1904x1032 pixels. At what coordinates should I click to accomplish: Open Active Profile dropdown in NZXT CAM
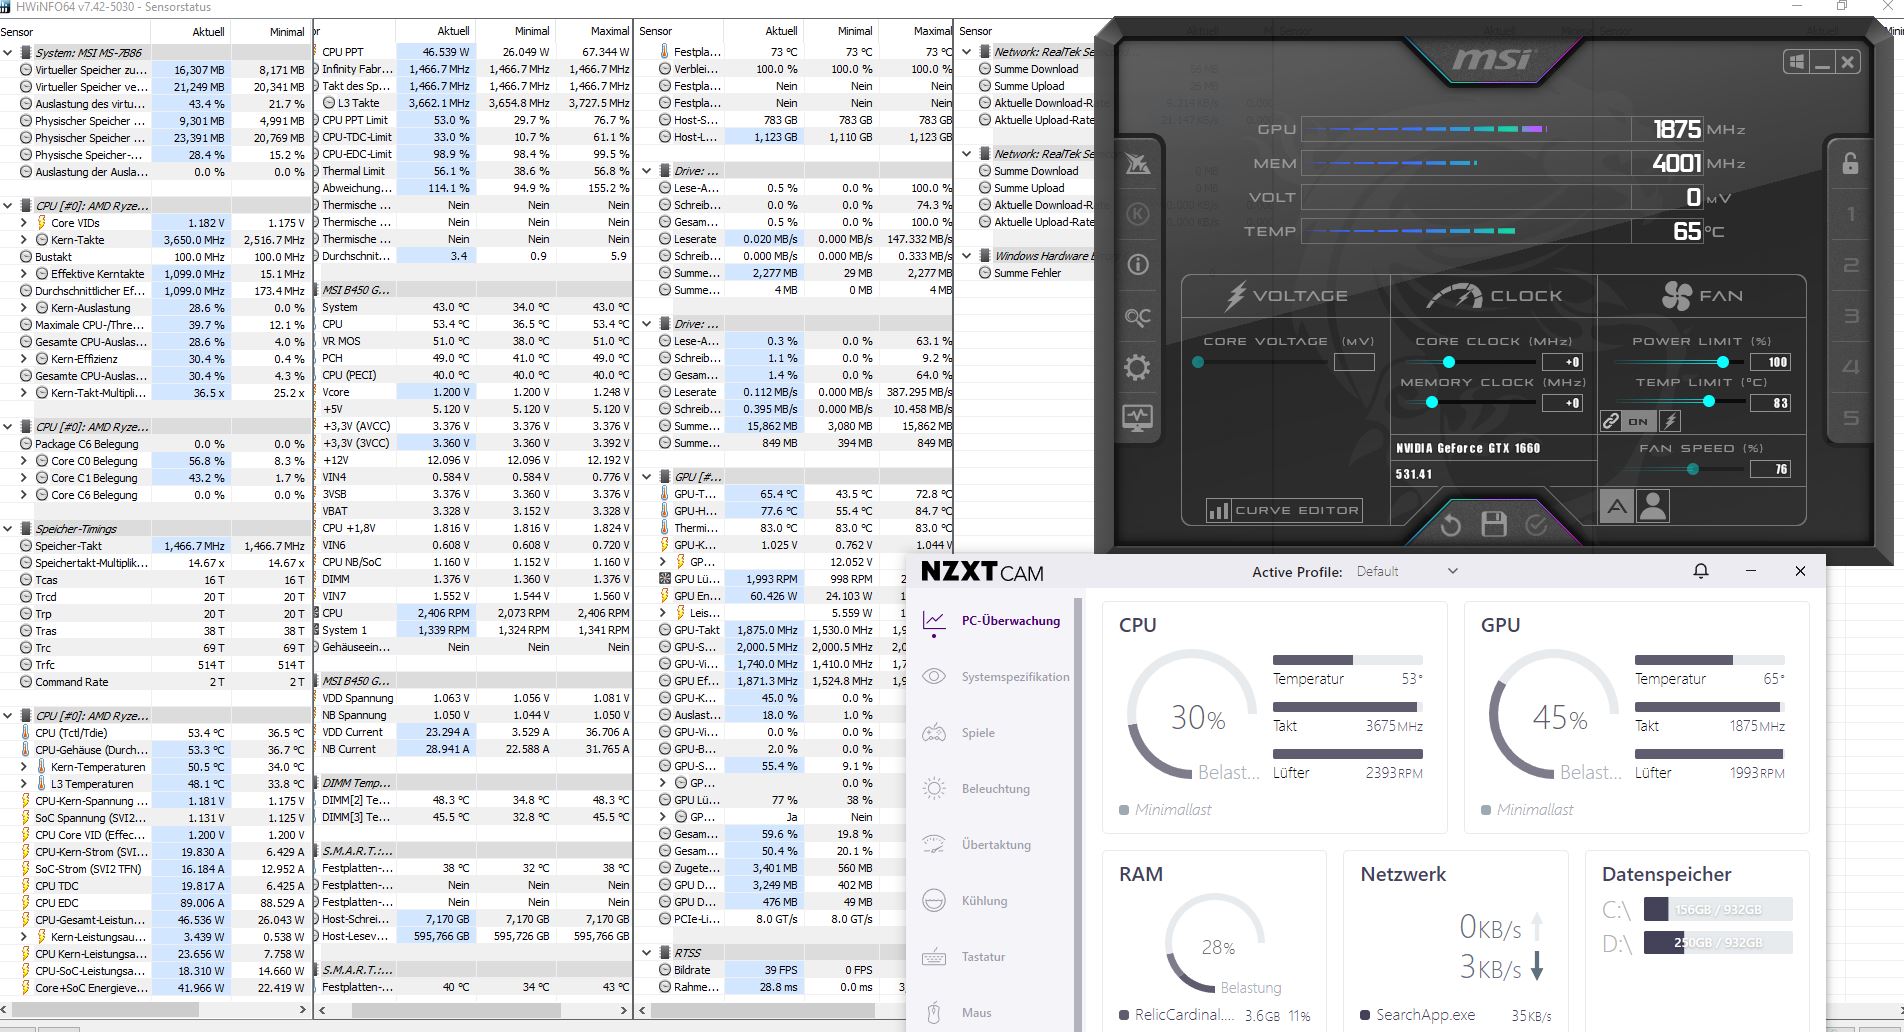click(x=1407, y=572)
